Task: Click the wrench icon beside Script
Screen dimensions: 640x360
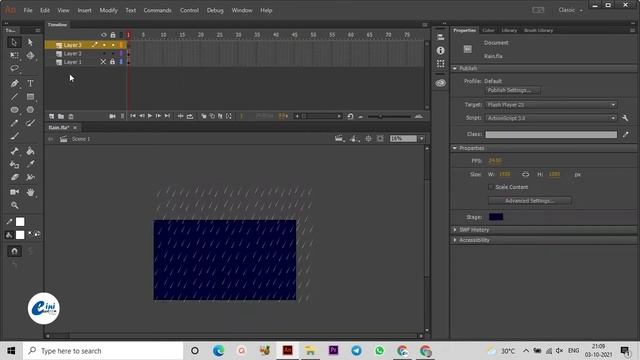Action: point(625,118)
